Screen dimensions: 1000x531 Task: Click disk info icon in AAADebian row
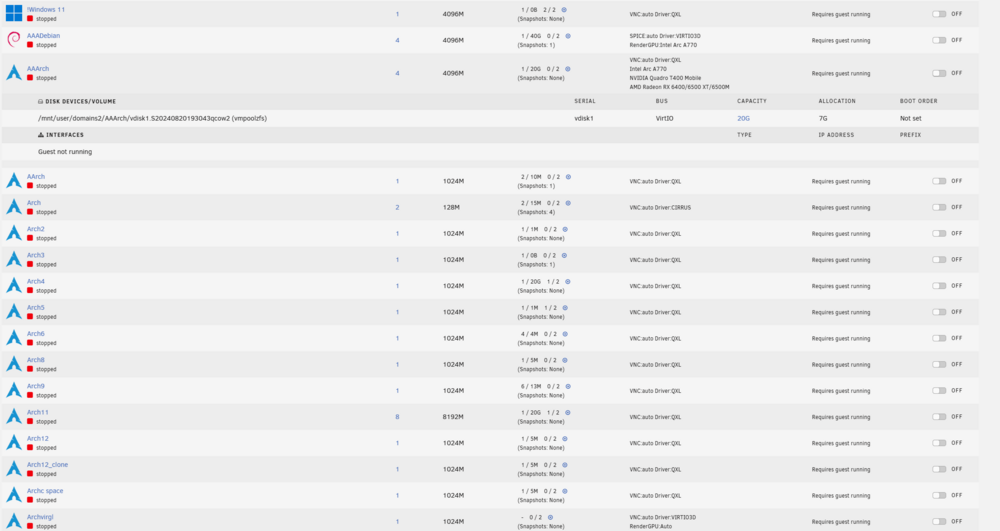pyautogui.click(x=568, y=36)
